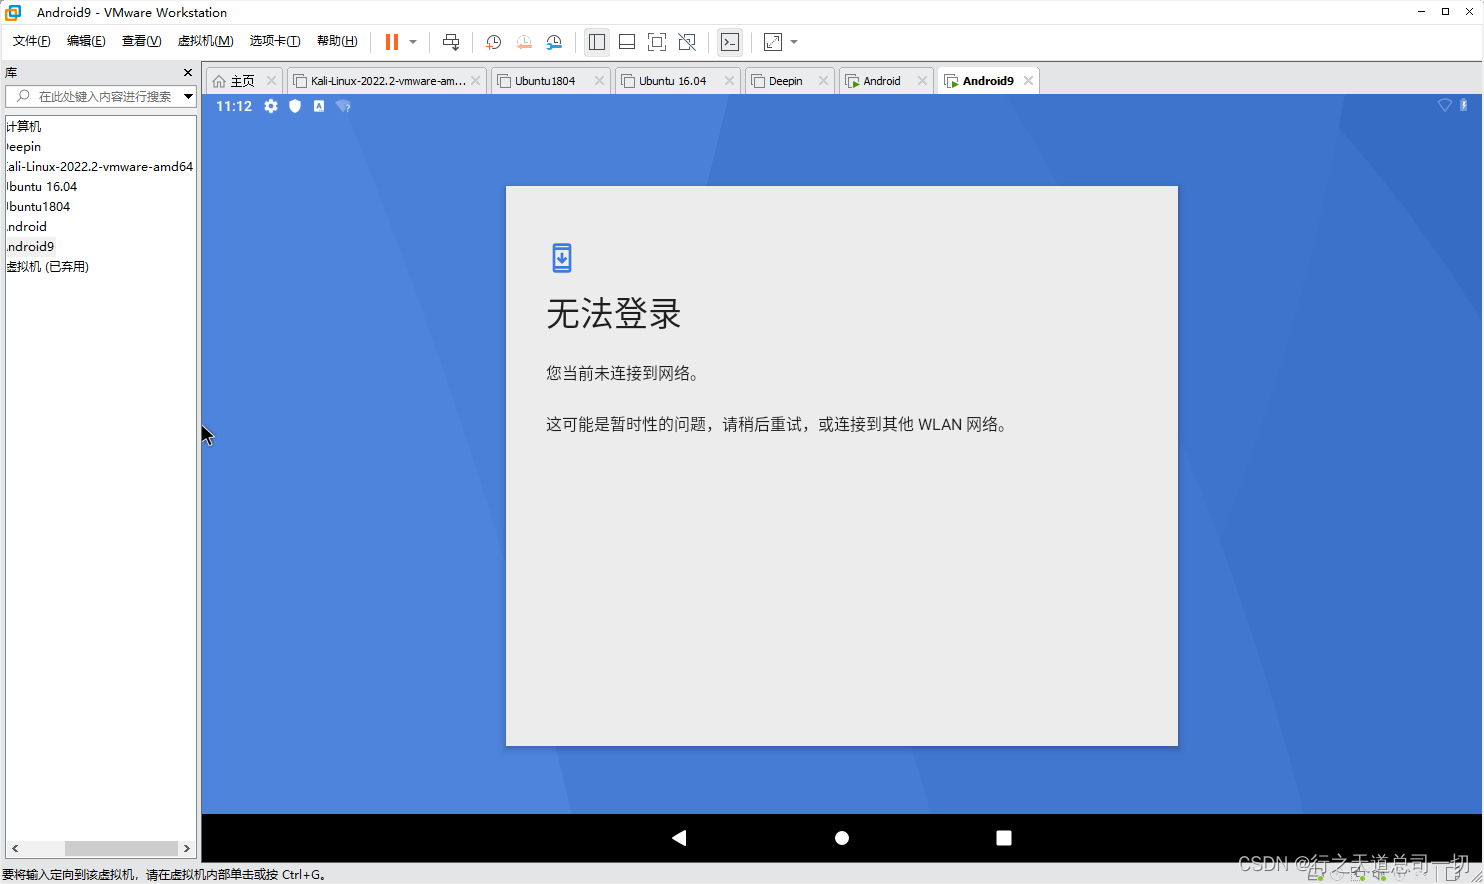Close the library panel
Image resolution: width=1484 pixels, height=884 pixels.
click(188, 72)
